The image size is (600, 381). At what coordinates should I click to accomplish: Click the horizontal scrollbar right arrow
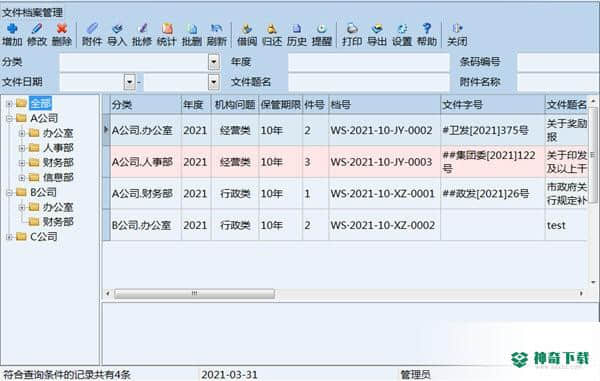tap(581, 294)
